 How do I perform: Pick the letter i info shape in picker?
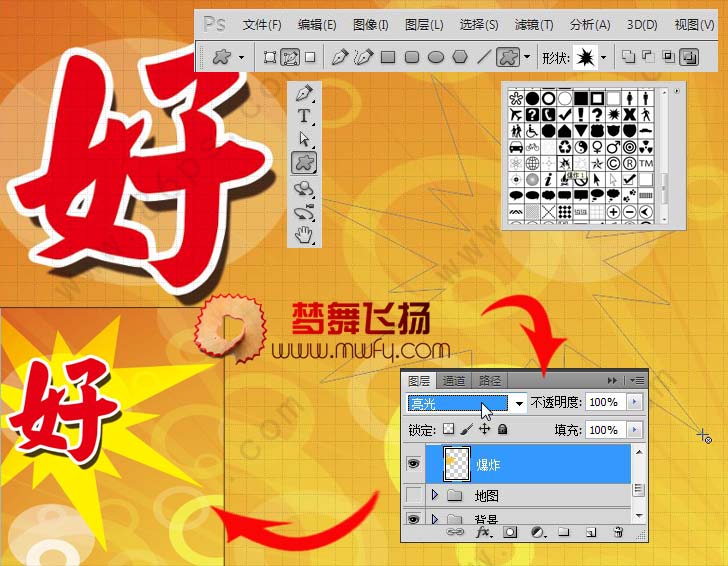548,180
